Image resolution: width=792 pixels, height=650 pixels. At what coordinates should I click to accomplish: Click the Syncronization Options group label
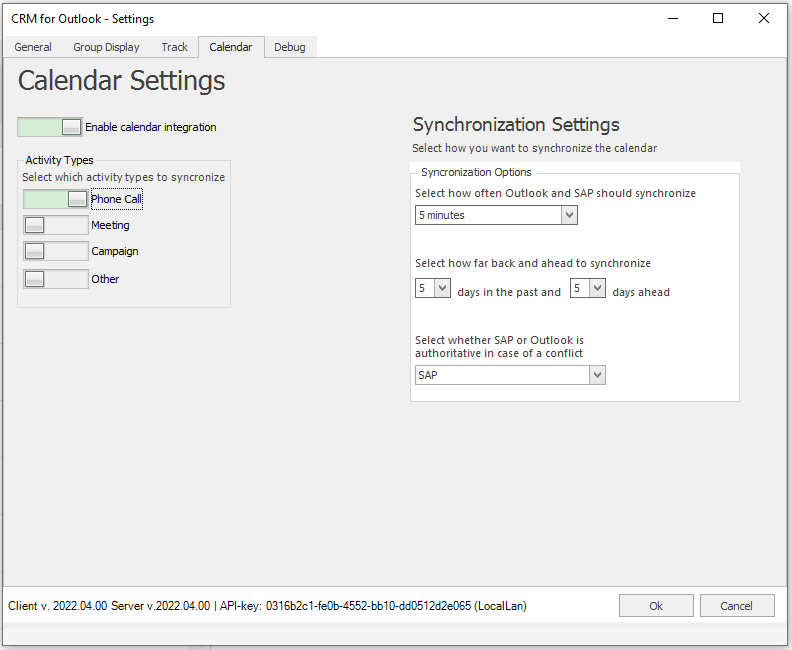pyautogui.click(x=476, y=172)
